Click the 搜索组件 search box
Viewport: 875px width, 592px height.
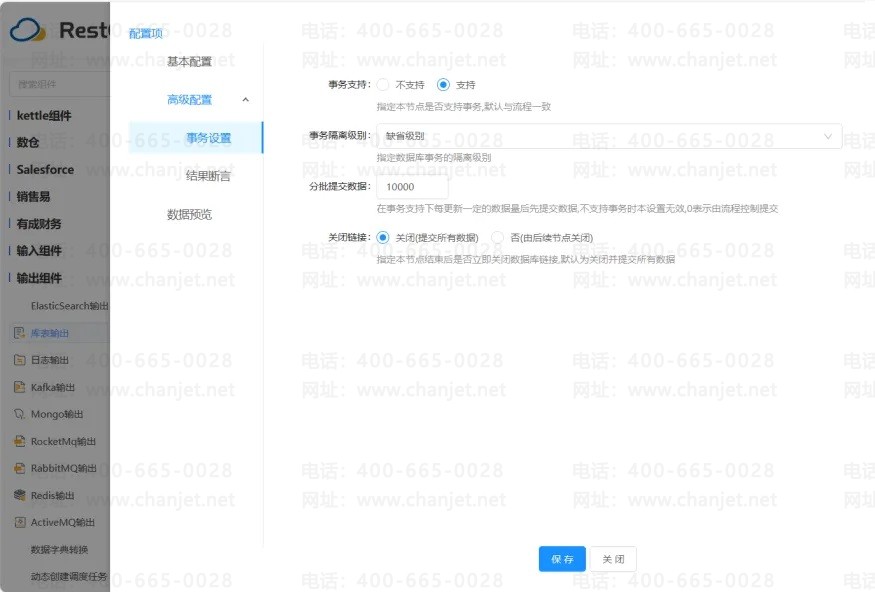[x=59, y=84]
